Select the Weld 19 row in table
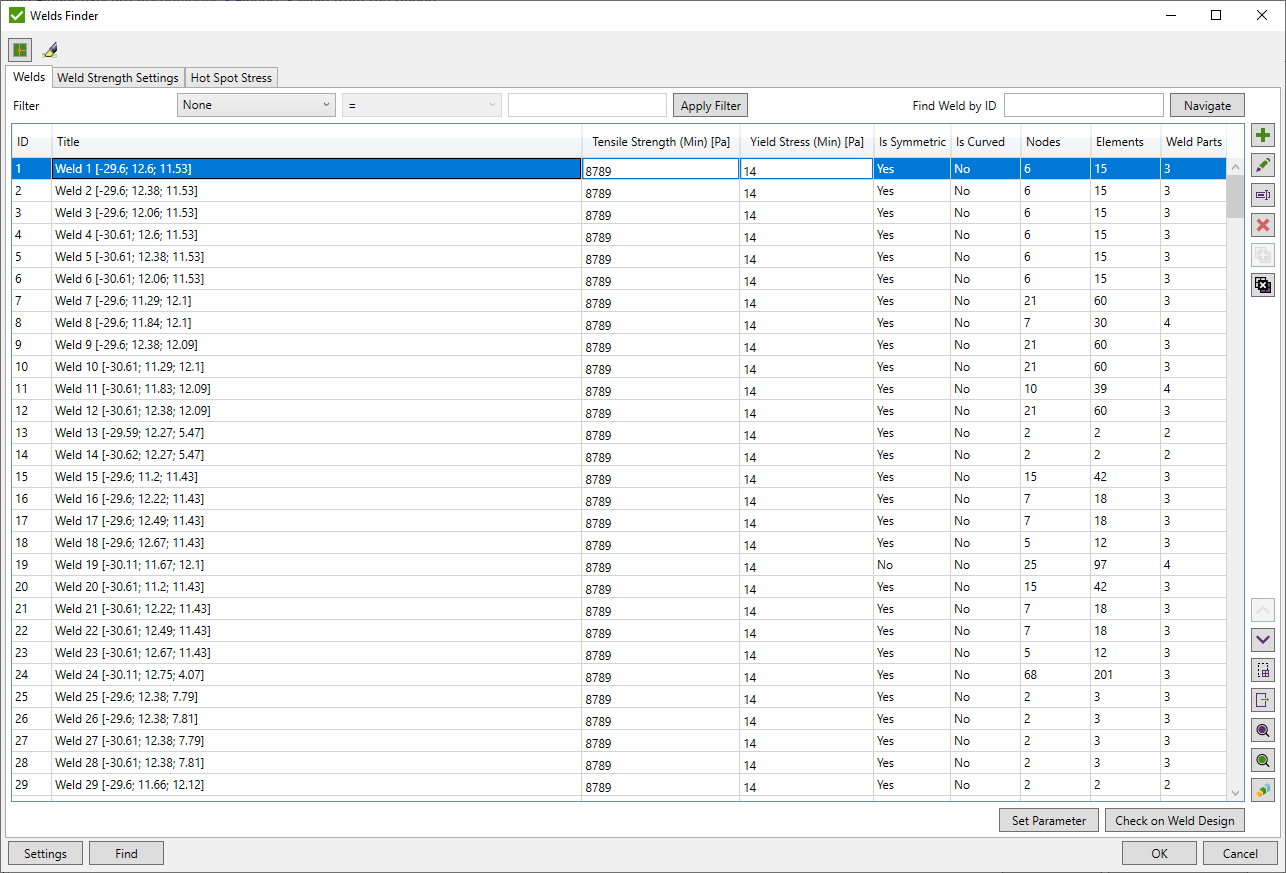Screen dimensions: 1286x873 300,565
